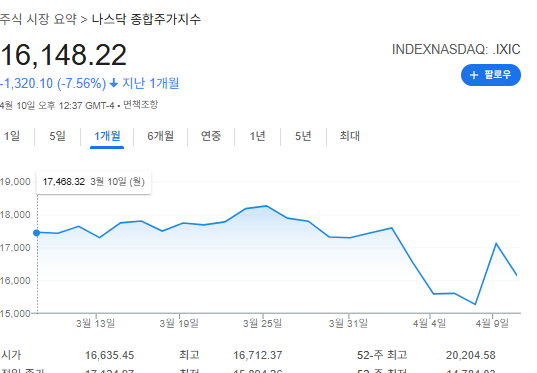
Task: Click the blue data point on chart
Action: (37, 233)
